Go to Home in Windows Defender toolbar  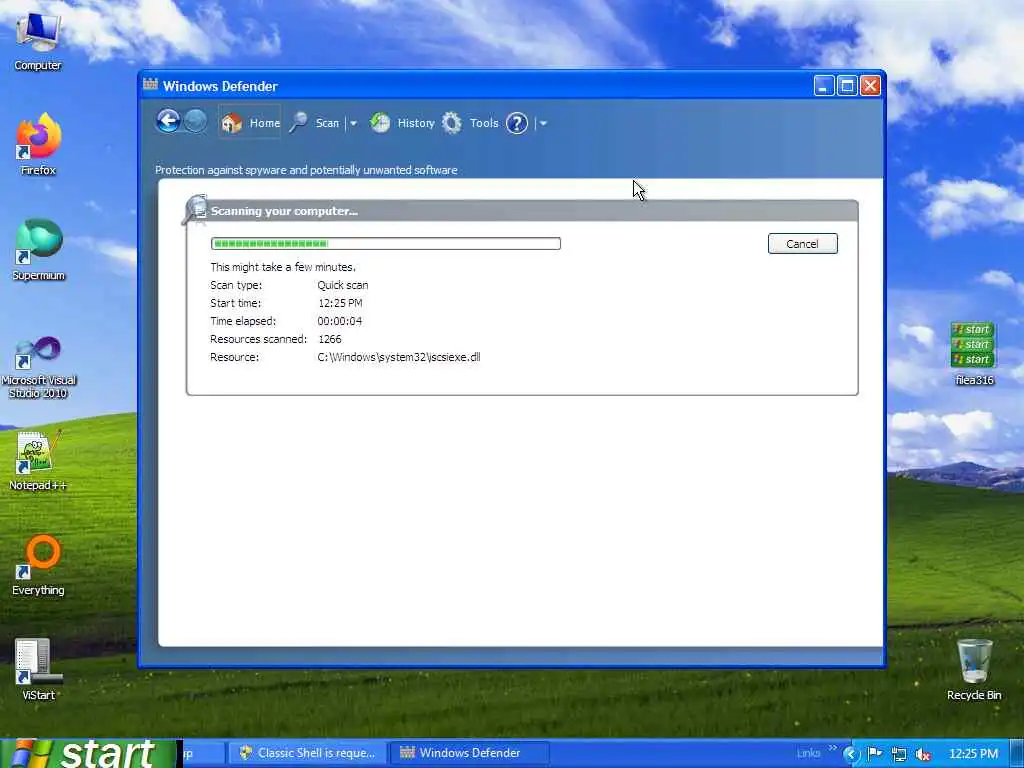tap(250, 123)
